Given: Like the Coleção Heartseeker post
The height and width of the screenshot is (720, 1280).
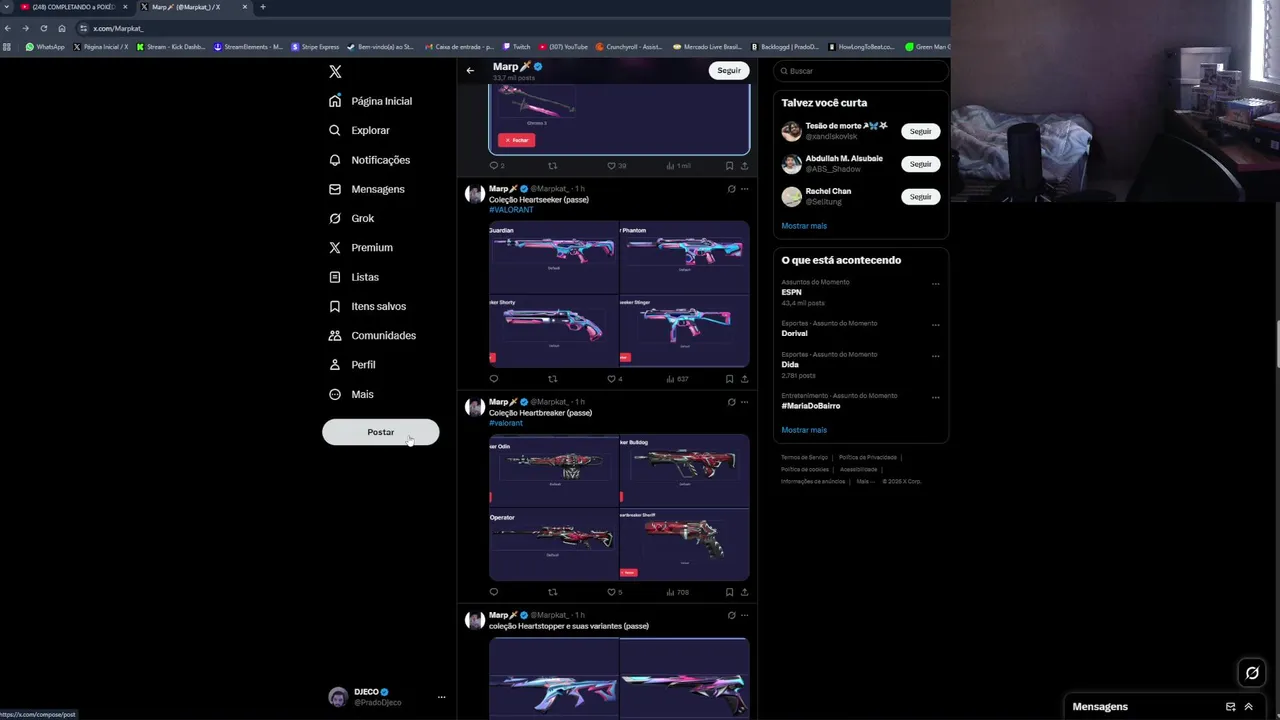Looking at the screenshot, I should (614, 379).
